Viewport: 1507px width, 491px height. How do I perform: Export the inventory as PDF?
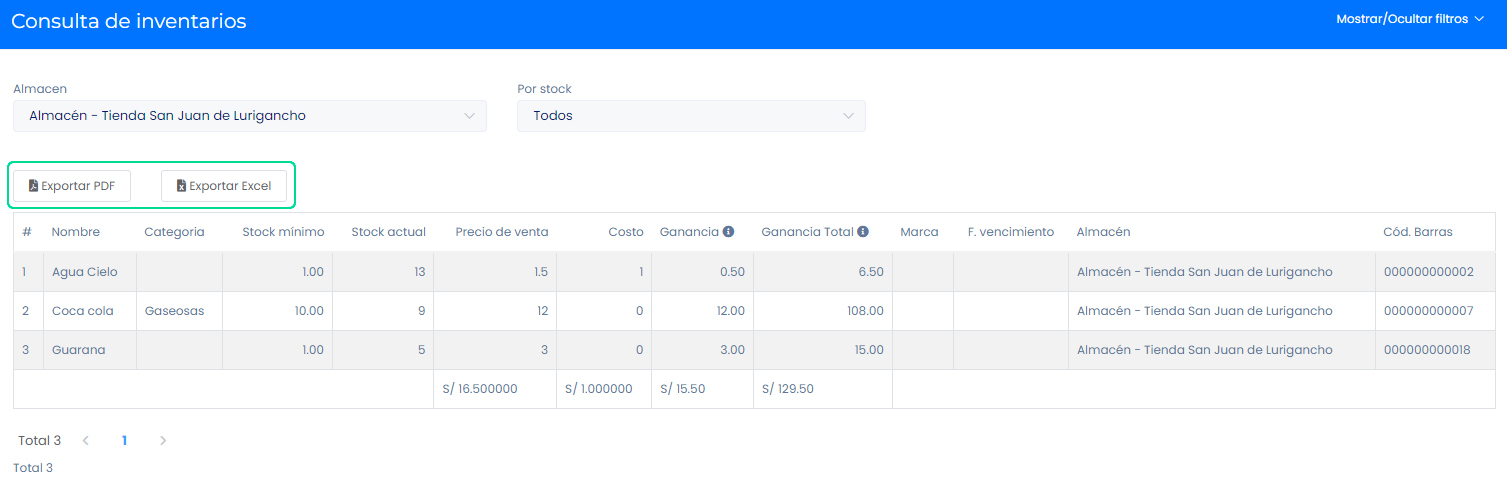point(72,186)
